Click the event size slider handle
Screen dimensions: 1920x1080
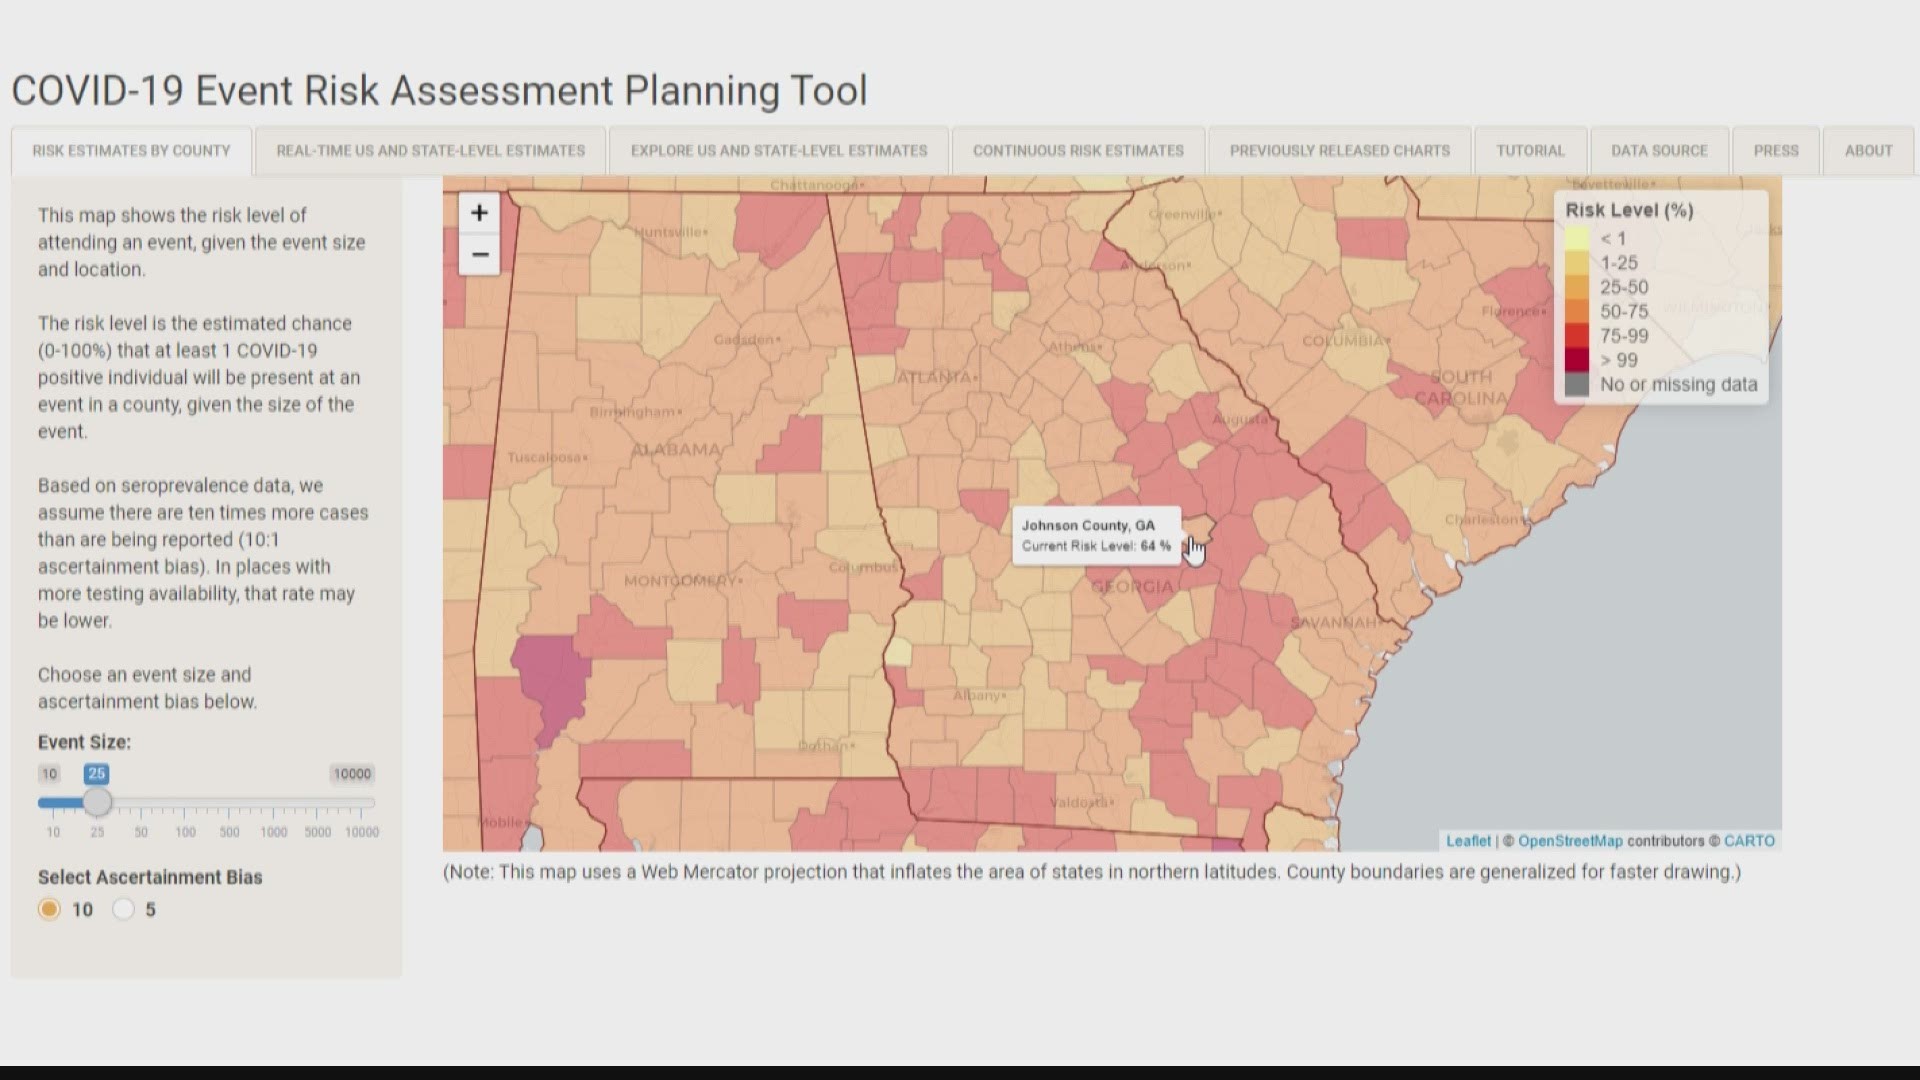[97, 802]
